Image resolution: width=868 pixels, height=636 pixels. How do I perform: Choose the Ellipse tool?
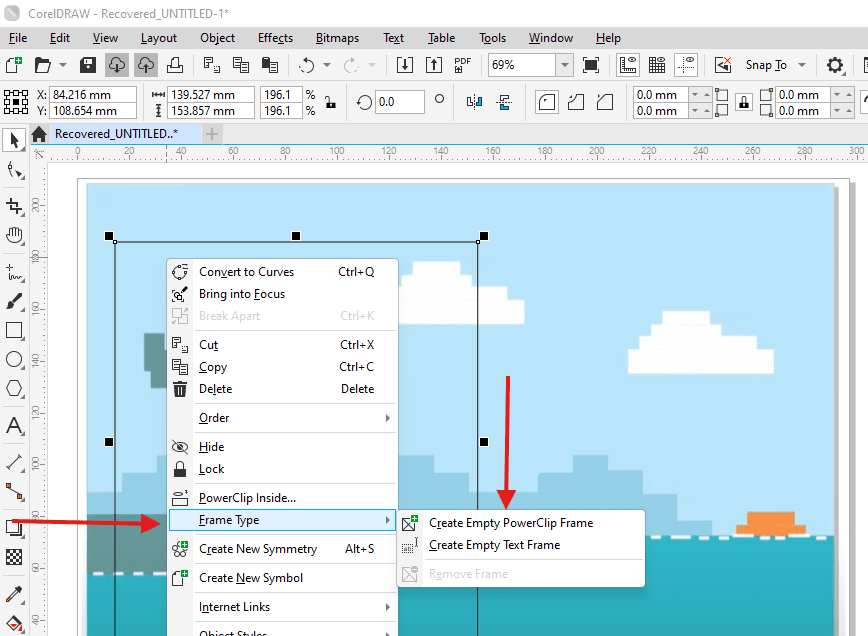14,359
